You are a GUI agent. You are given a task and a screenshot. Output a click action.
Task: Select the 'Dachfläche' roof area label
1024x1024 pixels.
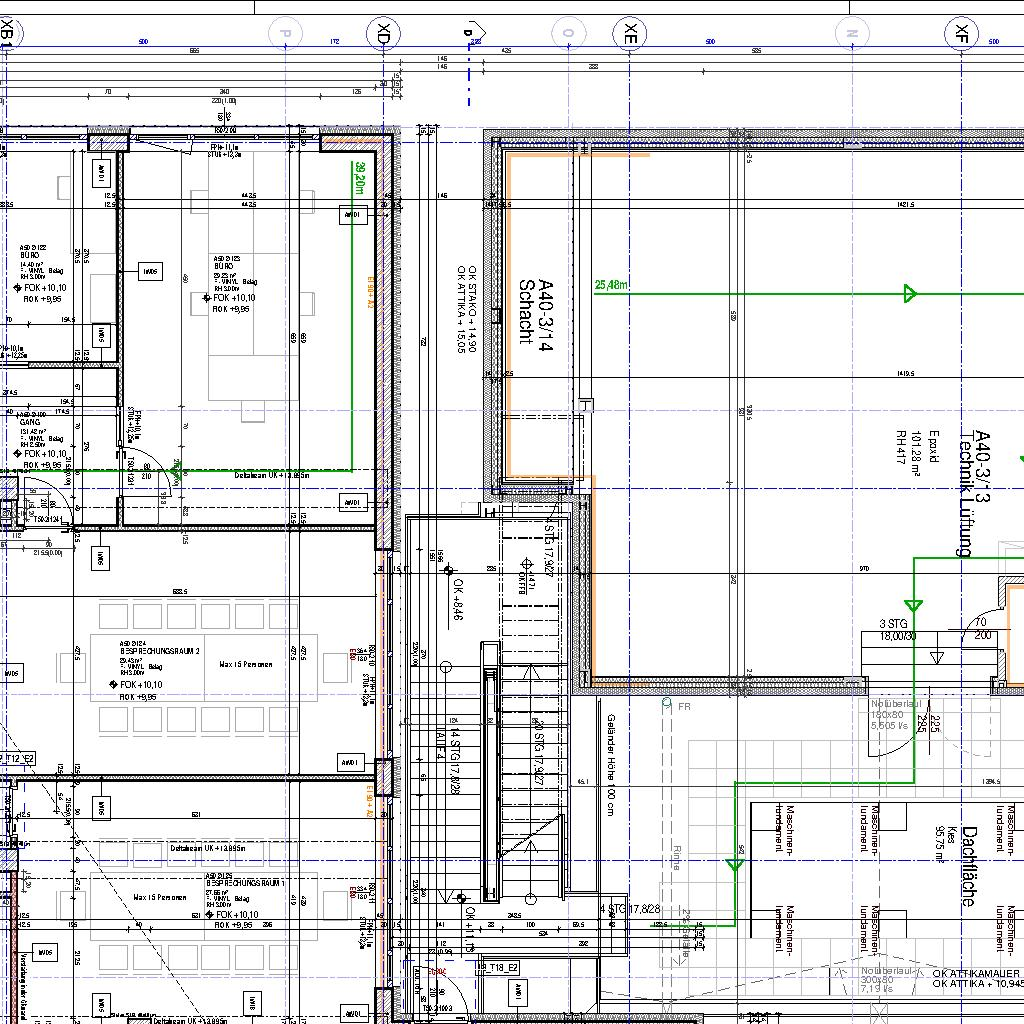[x=969, y=866]
